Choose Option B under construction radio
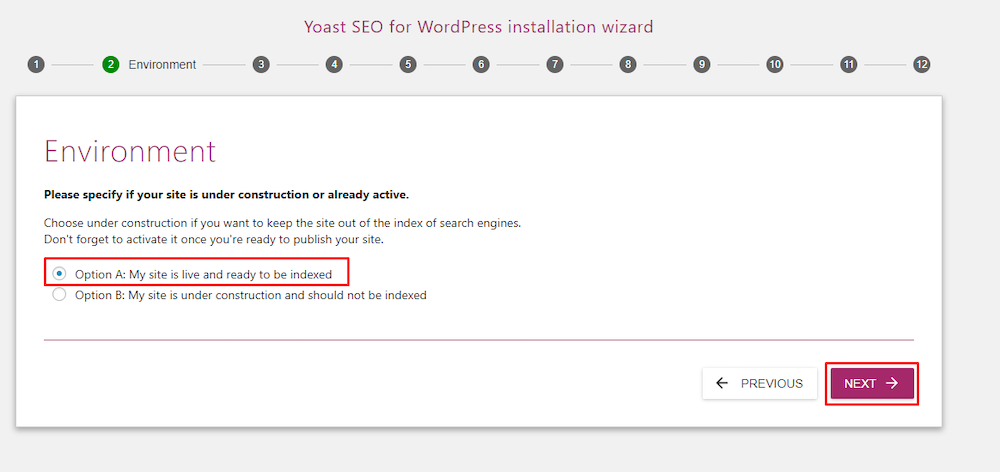1000x472 pixels. pyautogui.click(x=60, y=295)
